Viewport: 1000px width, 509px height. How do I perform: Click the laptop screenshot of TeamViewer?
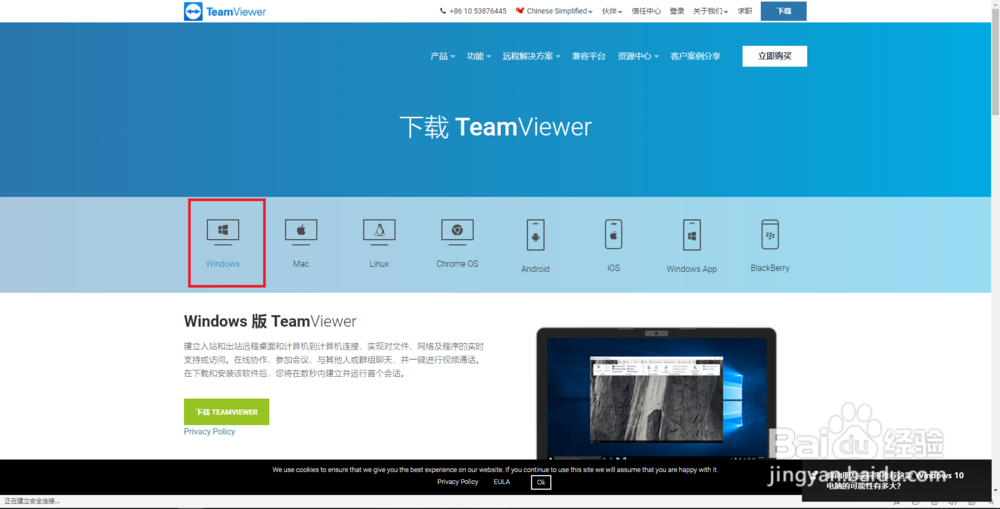pos(656,394)
